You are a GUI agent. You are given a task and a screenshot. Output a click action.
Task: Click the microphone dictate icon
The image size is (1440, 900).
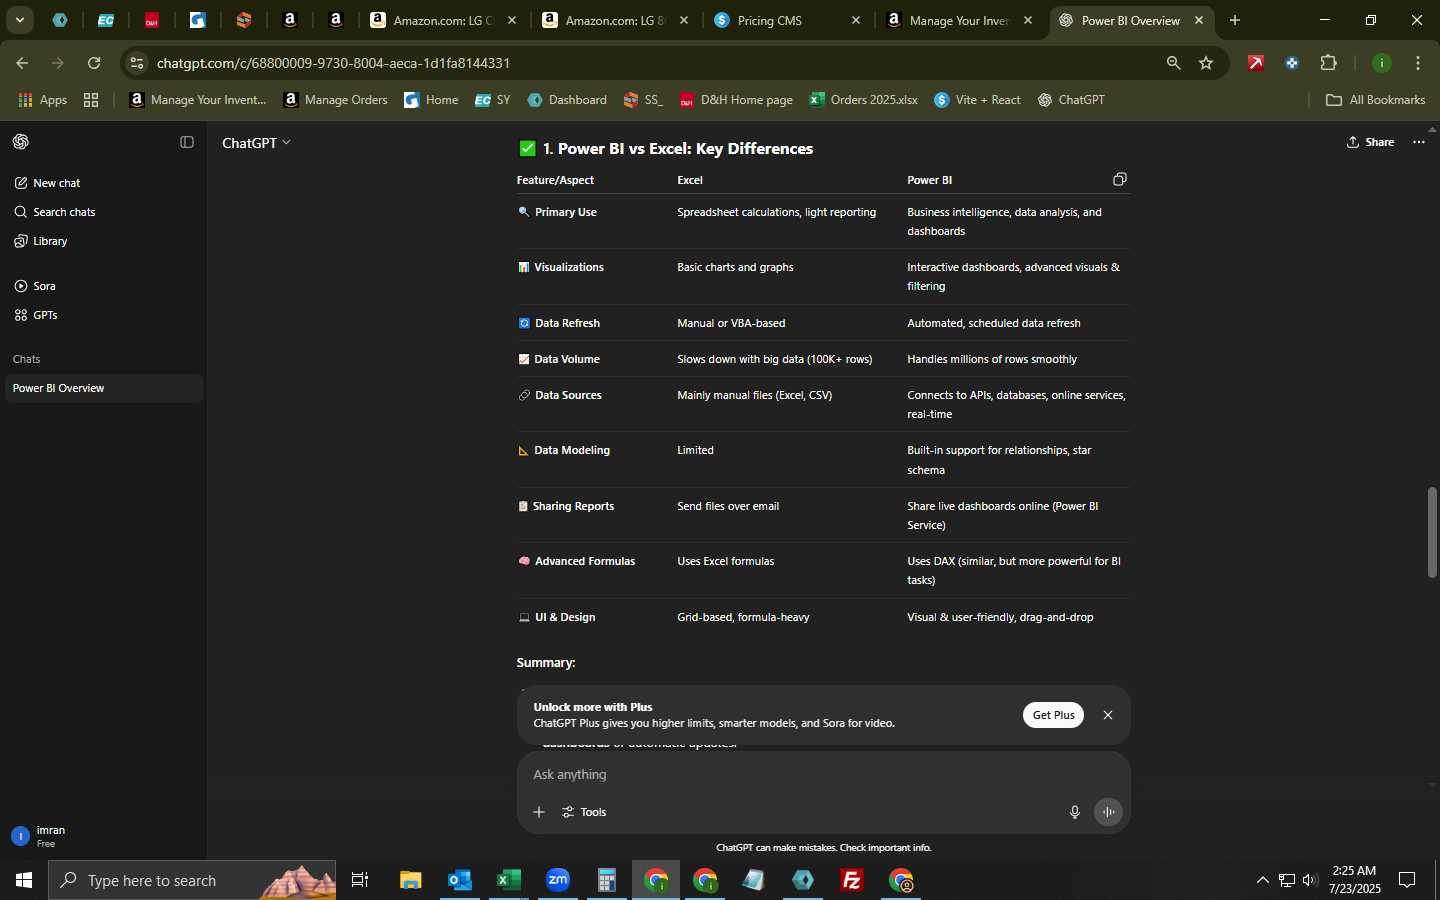[1075, 812]
